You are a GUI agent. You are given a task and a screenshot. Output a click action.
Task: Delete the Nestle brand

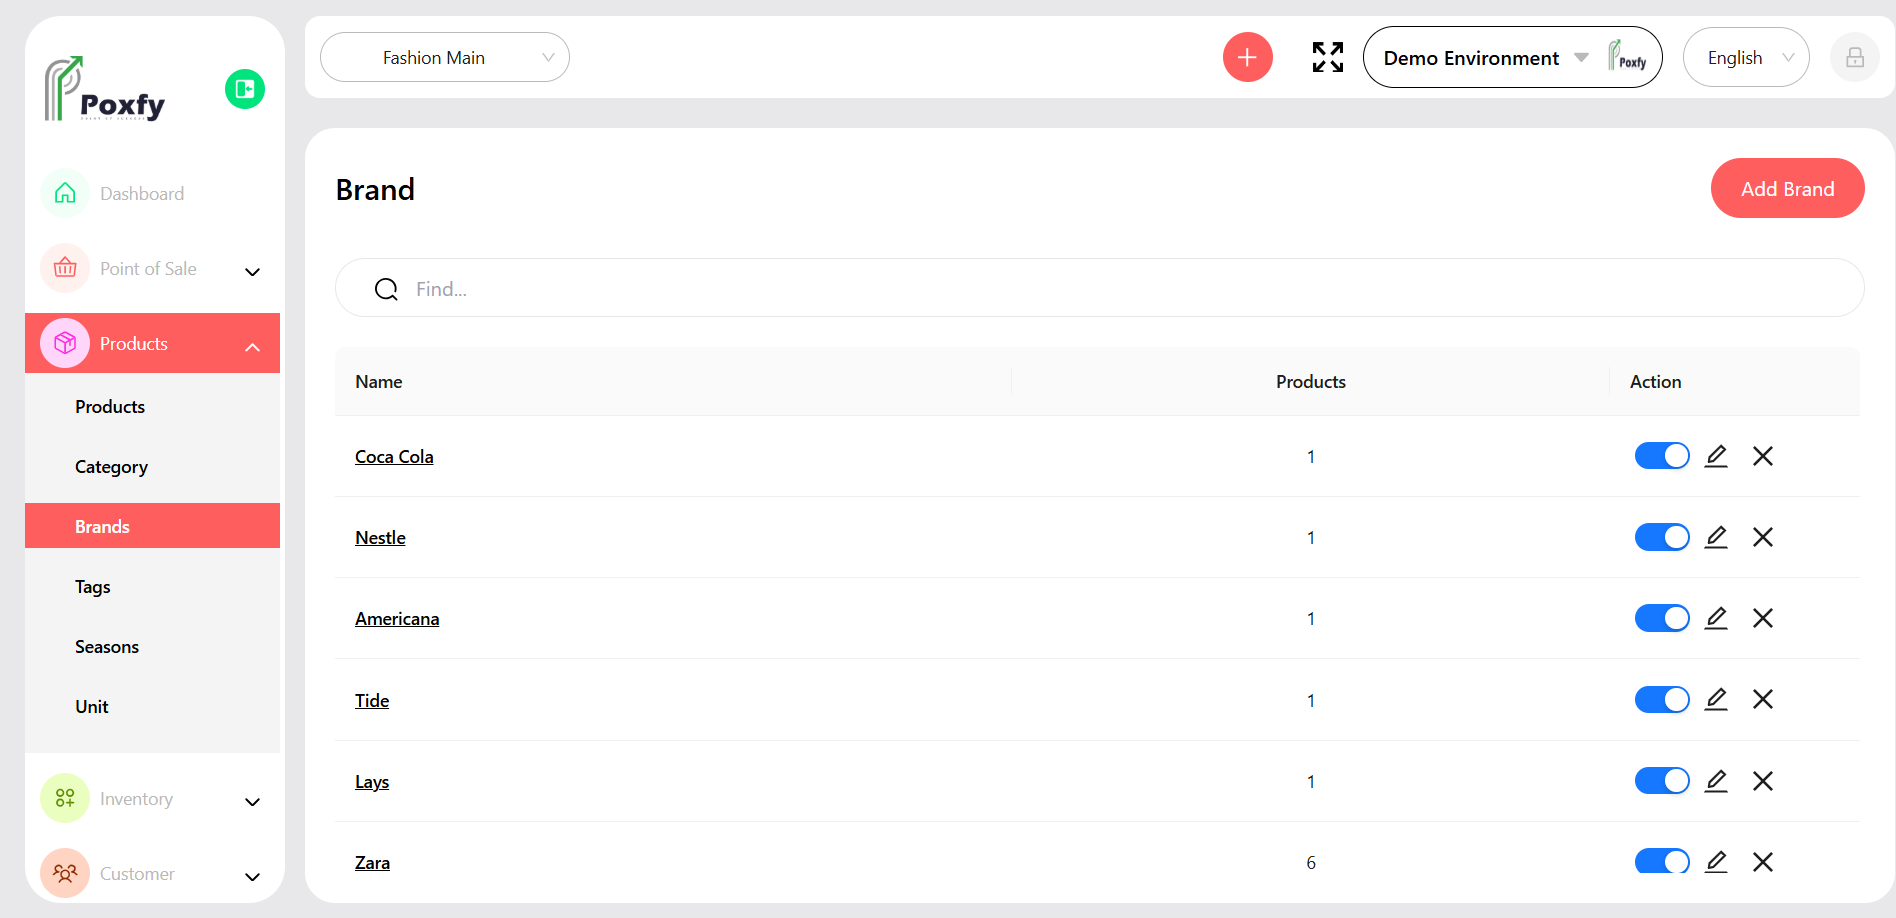coord(1763,537)
